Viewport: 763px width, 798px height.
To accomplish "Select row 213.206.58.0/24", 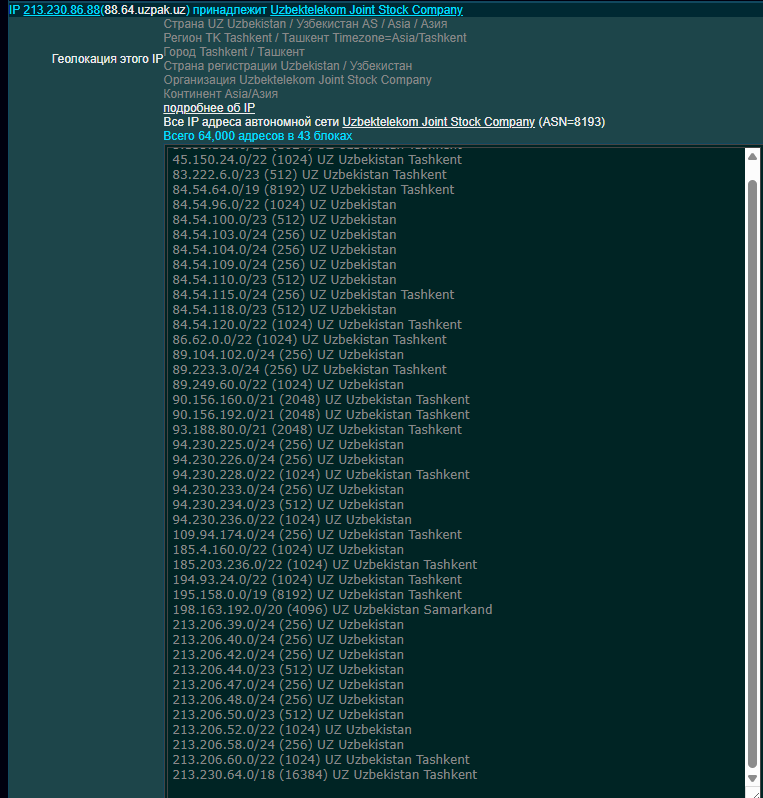I will (x=288, y=745).
